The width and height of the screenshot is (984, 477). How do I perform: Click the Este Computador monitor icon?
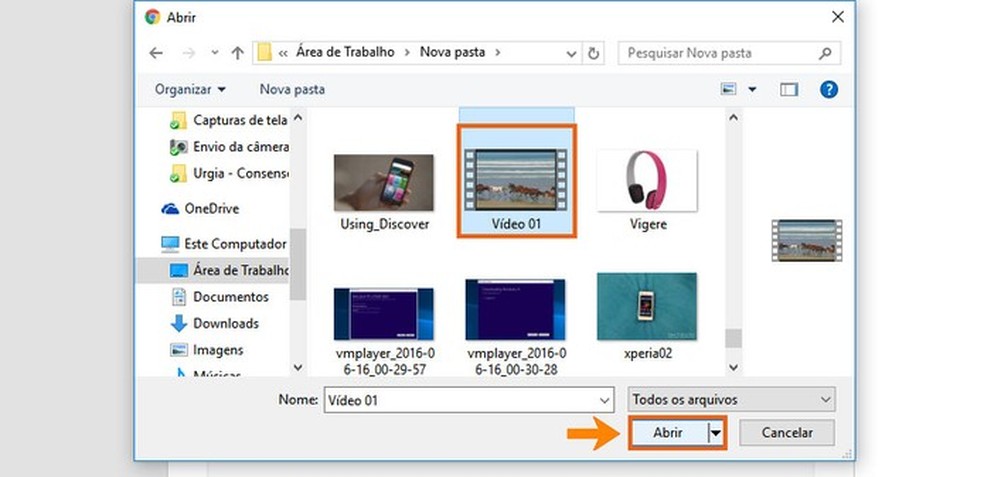(170, 244)
